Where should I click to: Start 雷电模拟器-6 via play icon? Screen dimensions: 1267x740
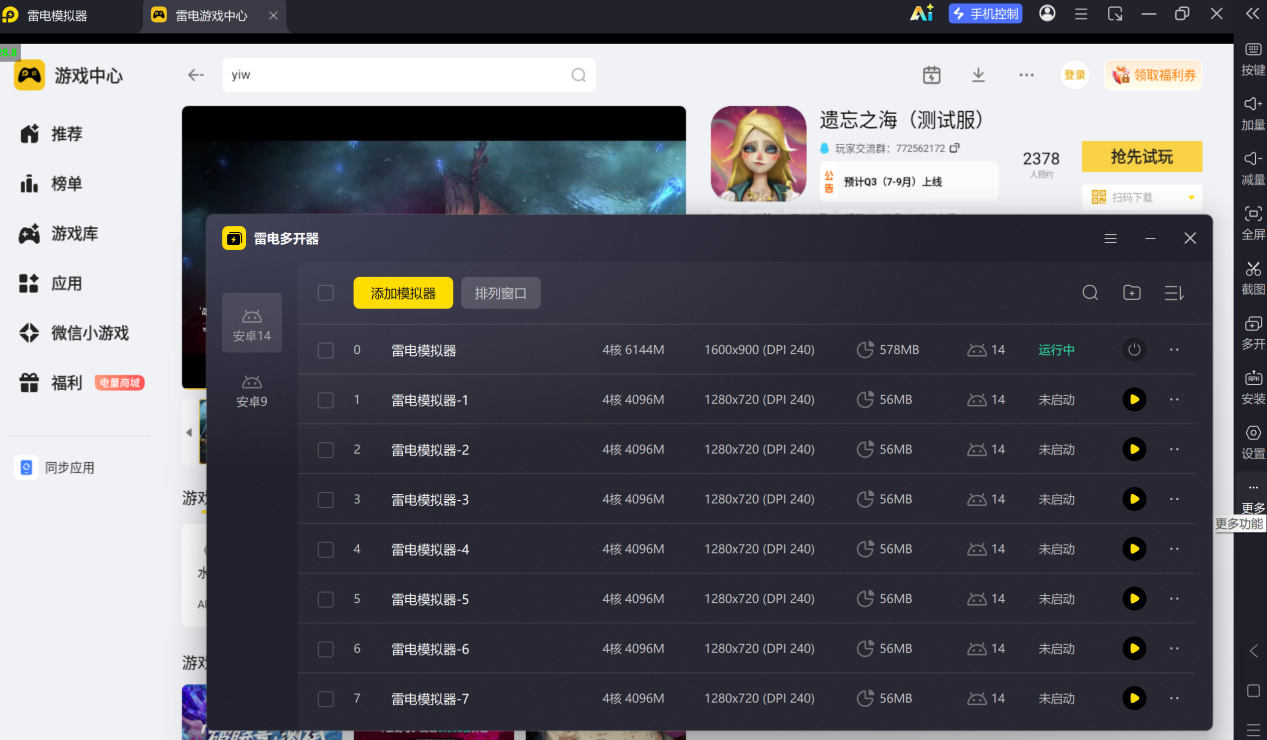tap(1134, 649)
